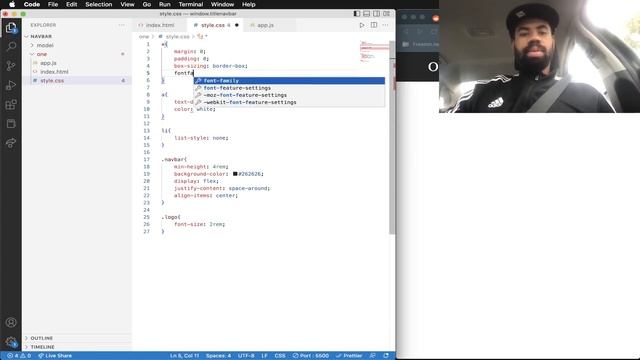Open editor more actions ellipsis
640x360 pixels.
coord(385,25)
